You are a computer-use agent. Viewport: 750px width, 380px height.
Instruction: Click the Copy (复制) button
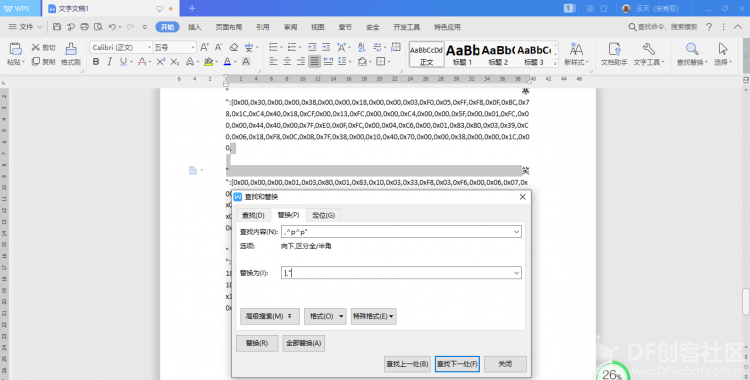[44, 62]
